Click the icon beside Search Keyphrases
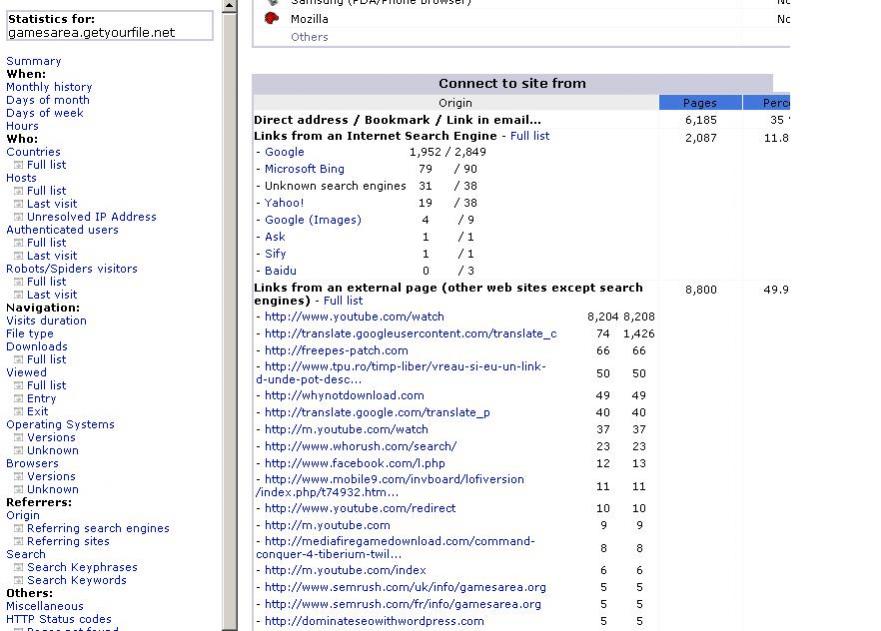The width and height of the screenshot is (881, 631). pyautogui.click(x=19, y=567)
